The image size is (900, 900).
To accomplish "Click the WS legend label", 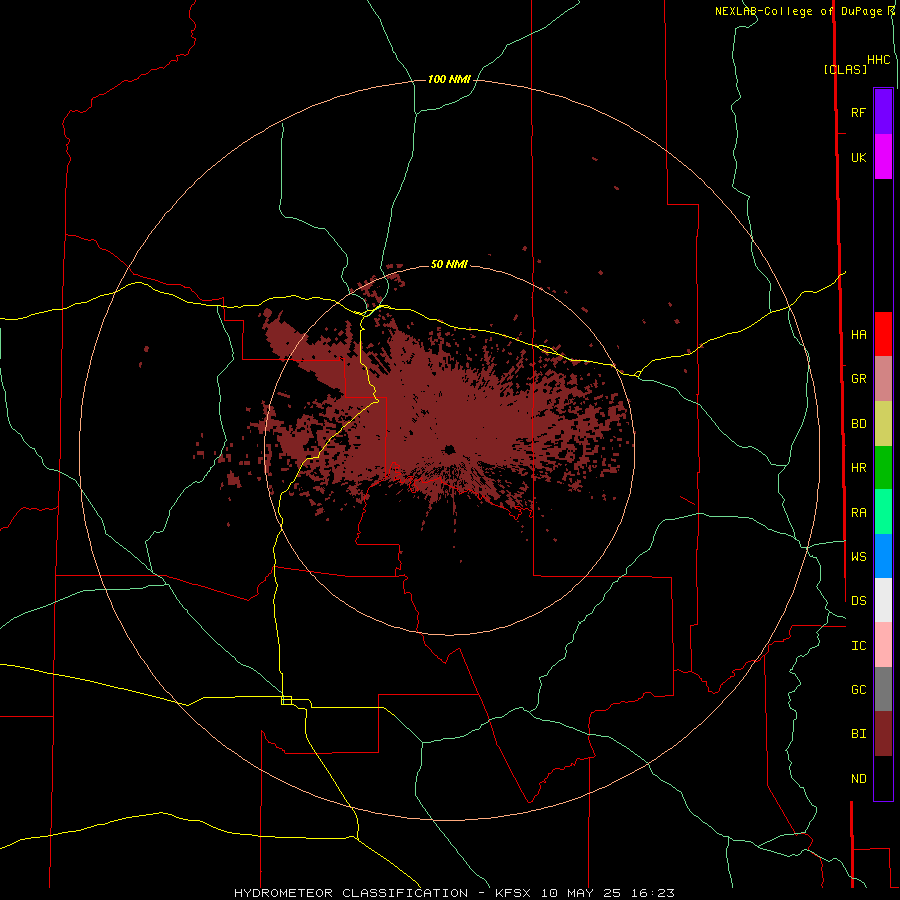I will click(858, 556).
